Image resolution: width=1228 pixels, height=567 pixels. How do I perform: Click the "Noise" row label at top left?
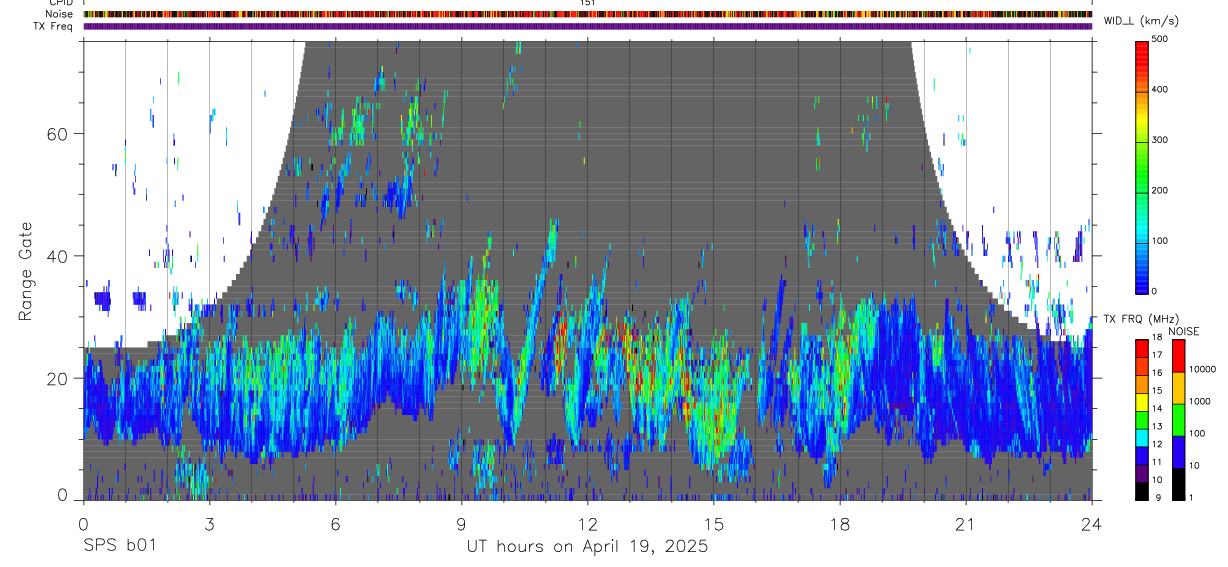click(x=58, y=15)
